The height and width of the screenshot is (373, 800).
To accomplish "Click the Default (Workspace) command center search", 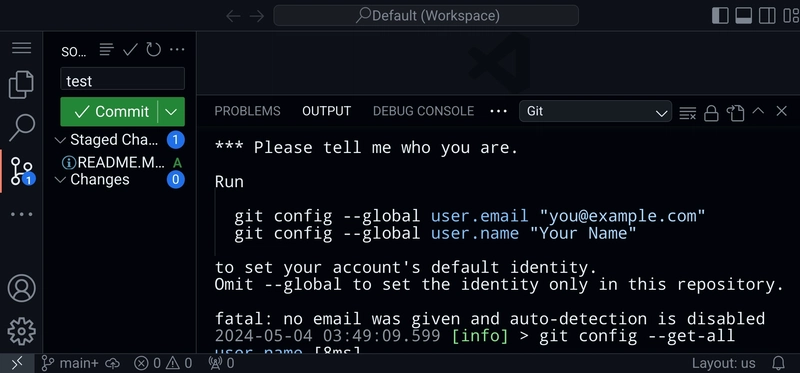I will click(x=426, y=16).
